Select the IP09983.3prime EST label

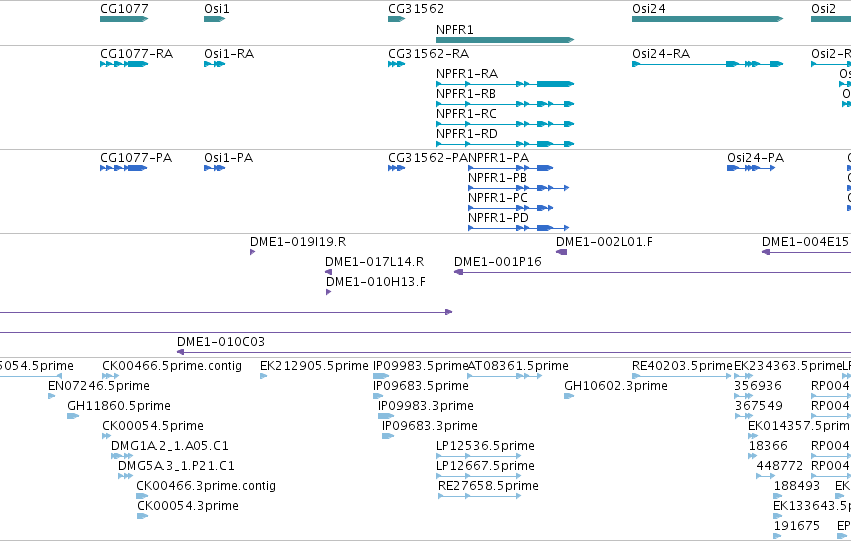coord(426,406)
